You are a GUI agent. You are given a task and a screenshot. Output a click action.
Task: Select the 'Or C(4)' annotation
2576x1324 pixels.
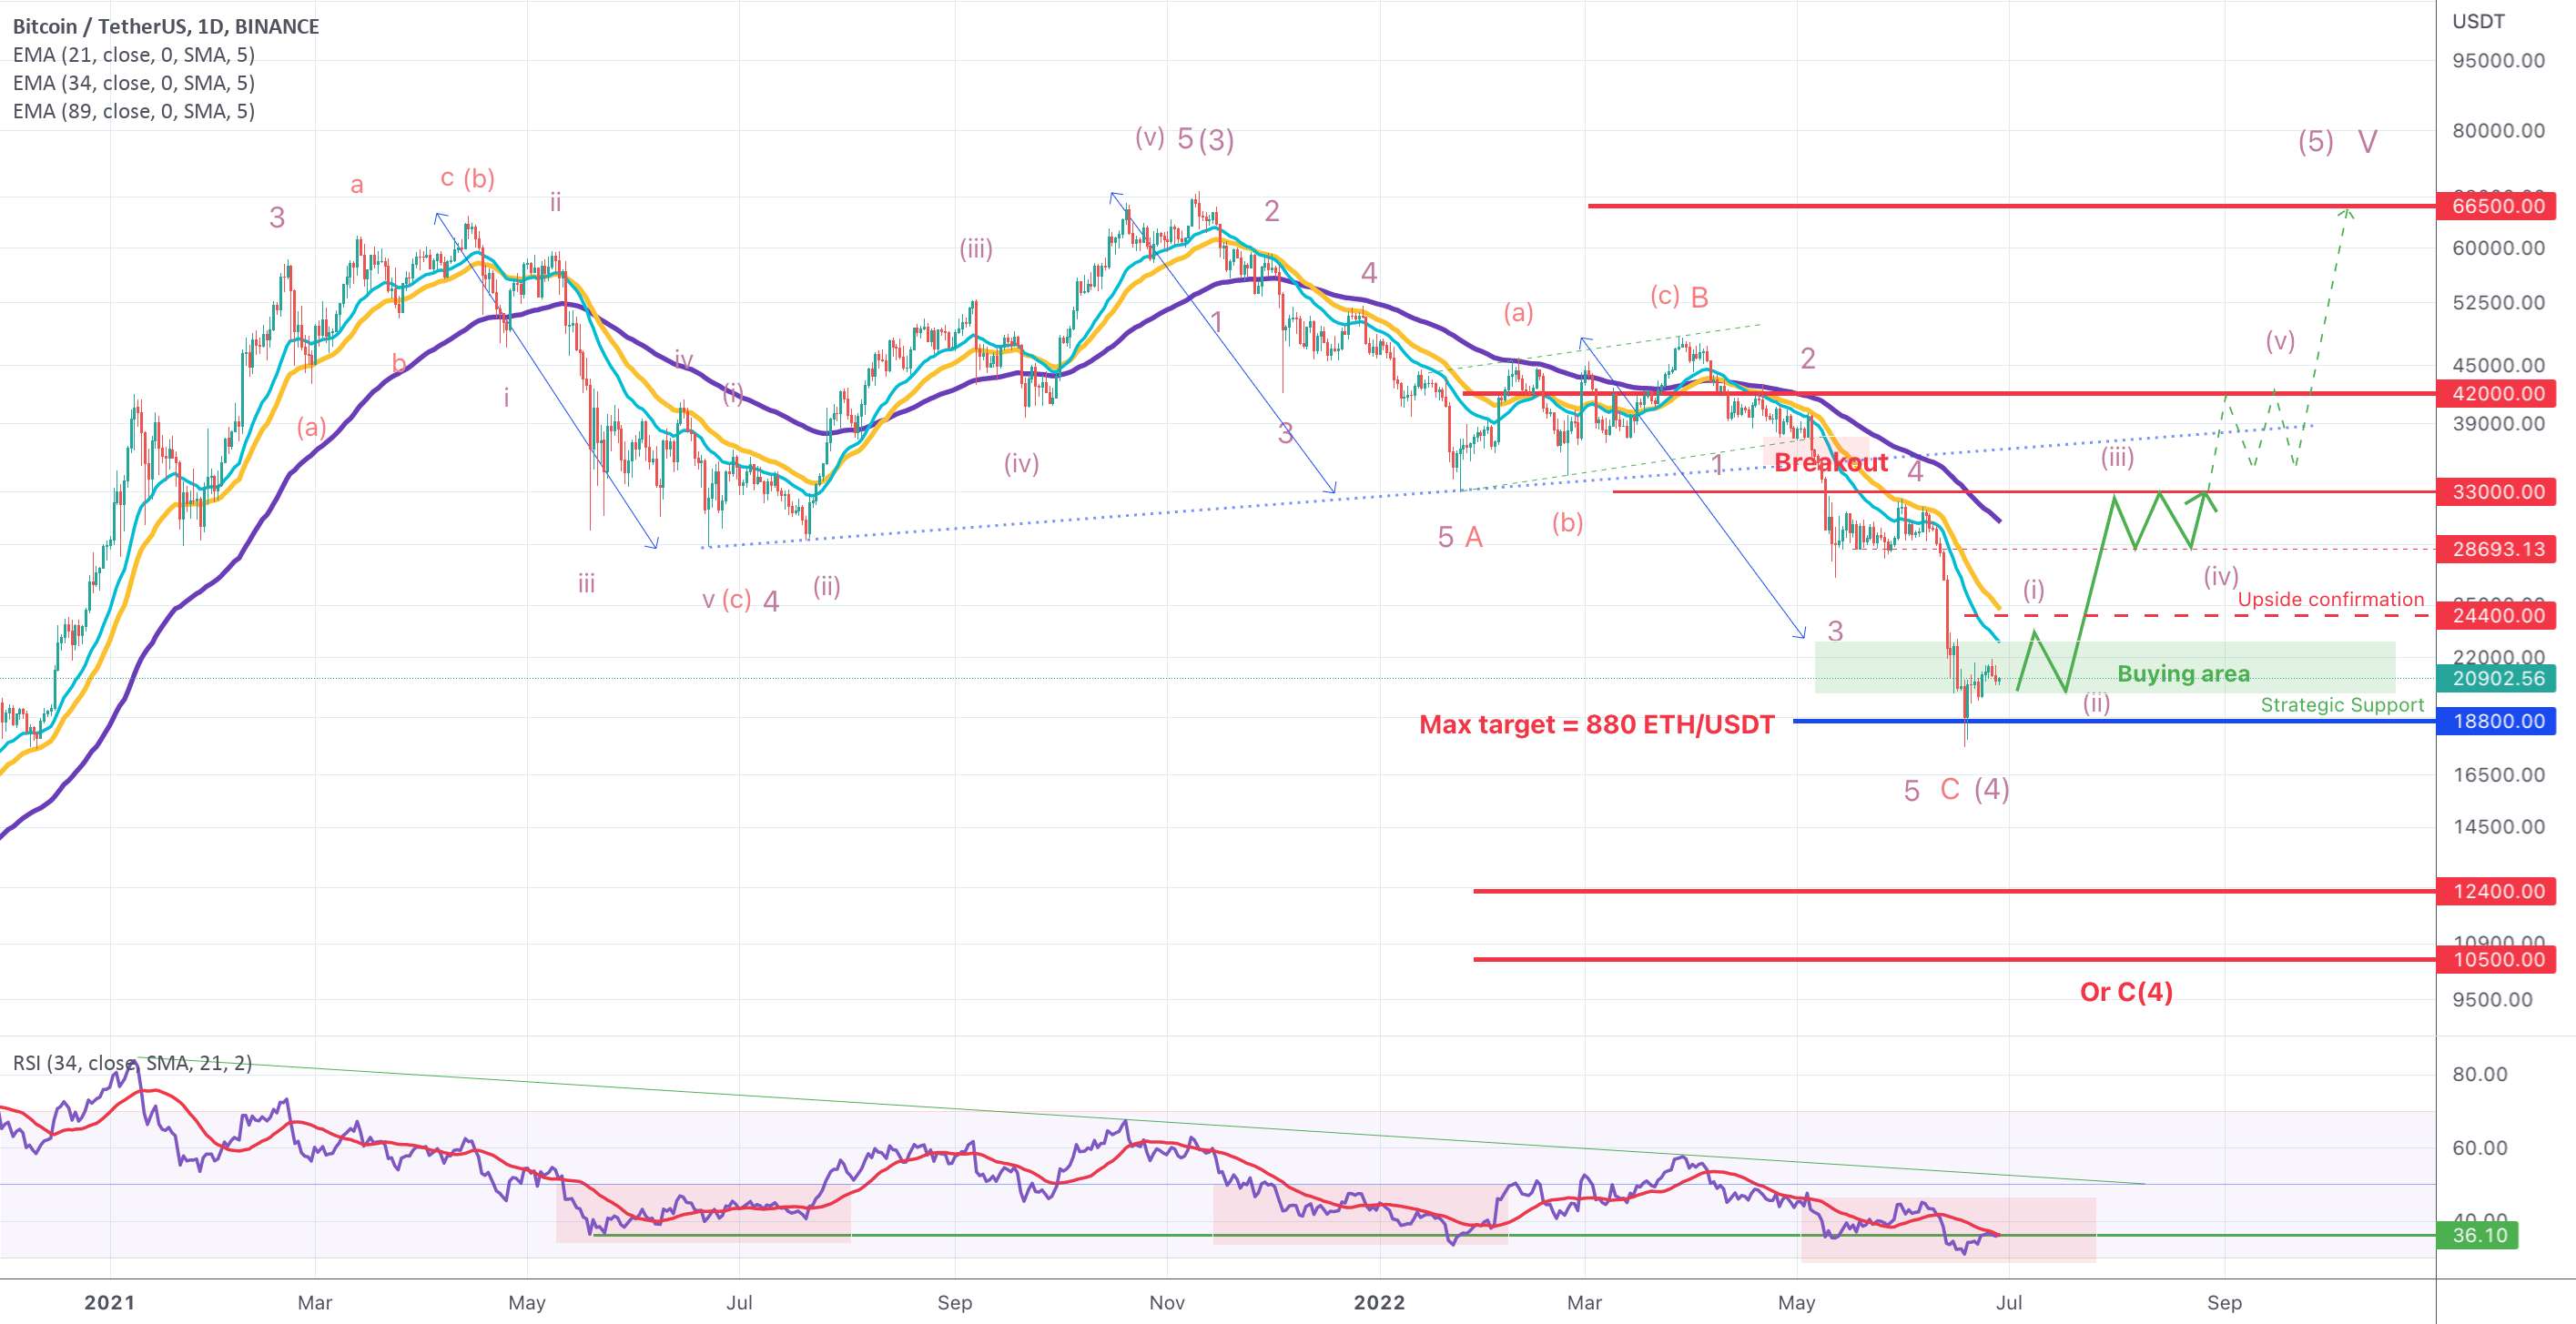click(x=2126, y=992)
